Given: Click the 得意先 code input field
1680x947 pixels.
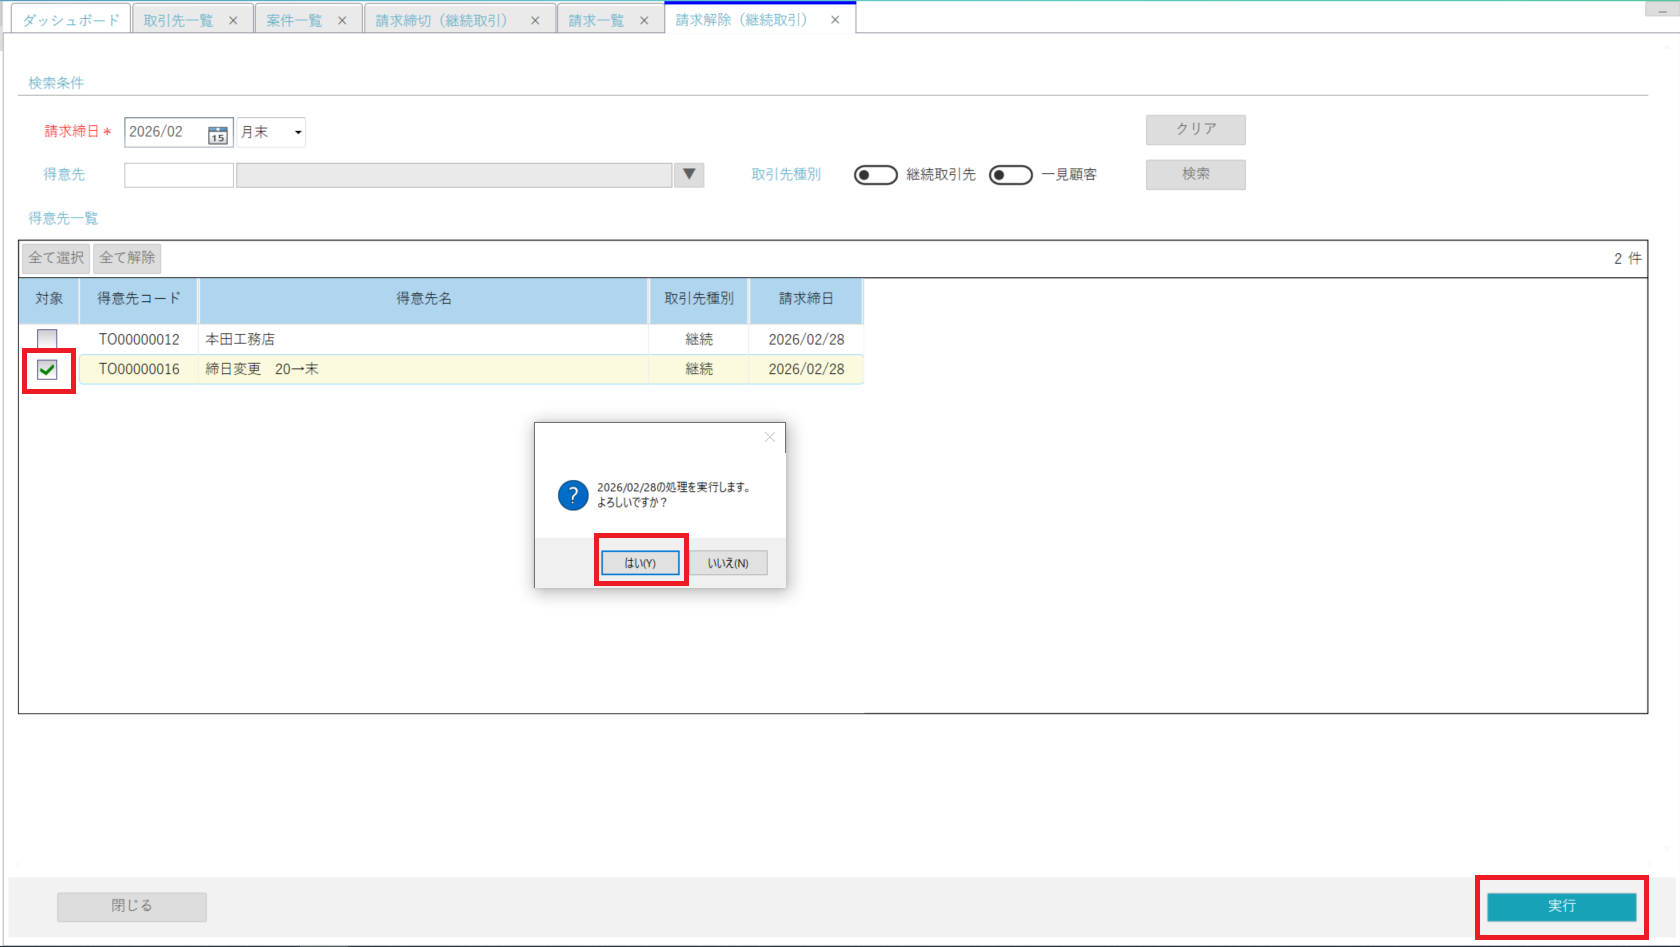Looking at the screenshot, I should point(179,175).
